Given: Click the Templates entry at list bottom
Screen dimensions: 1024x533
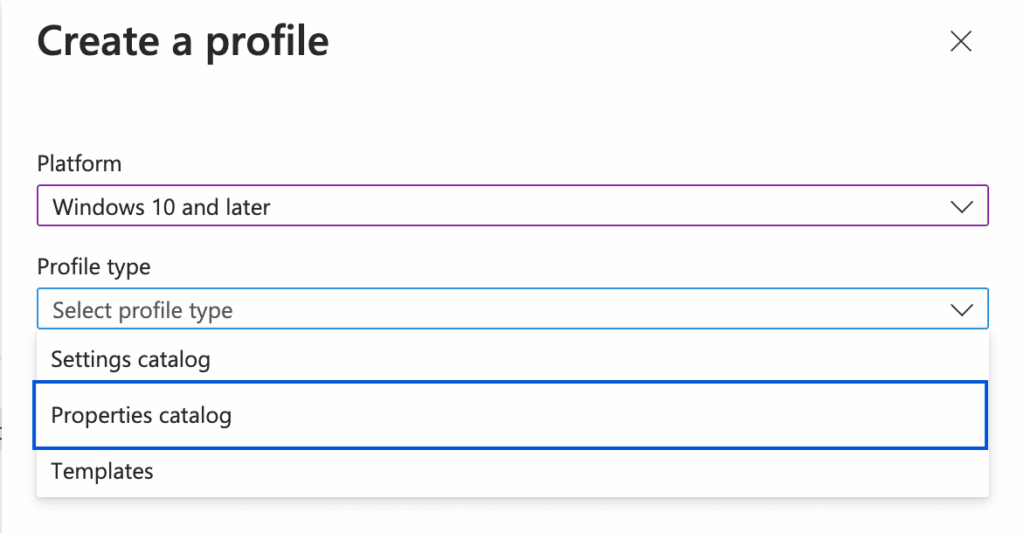Looking at the screenshot, I should pyautogui.click(x=102, y=471).
